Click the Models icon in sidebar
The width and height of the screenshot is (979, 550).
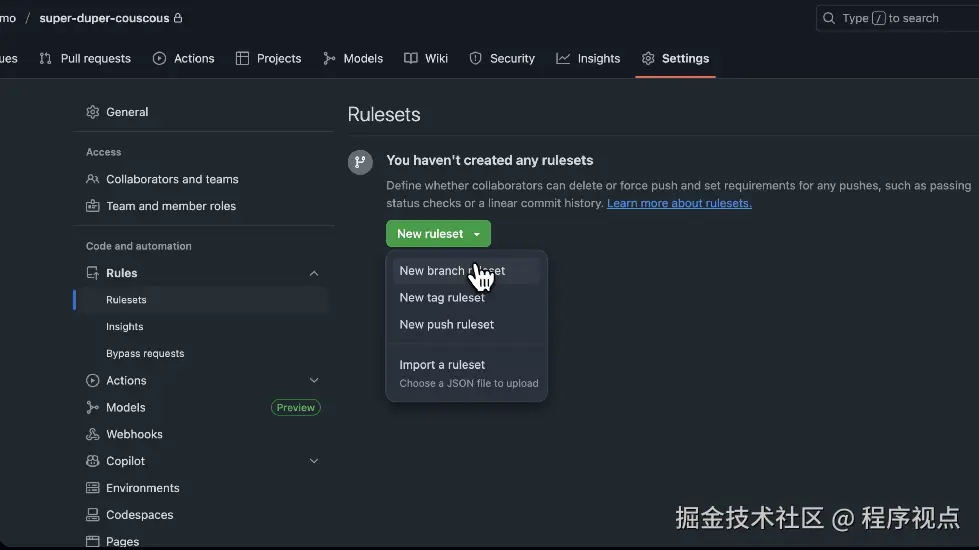tap(92, 407)
